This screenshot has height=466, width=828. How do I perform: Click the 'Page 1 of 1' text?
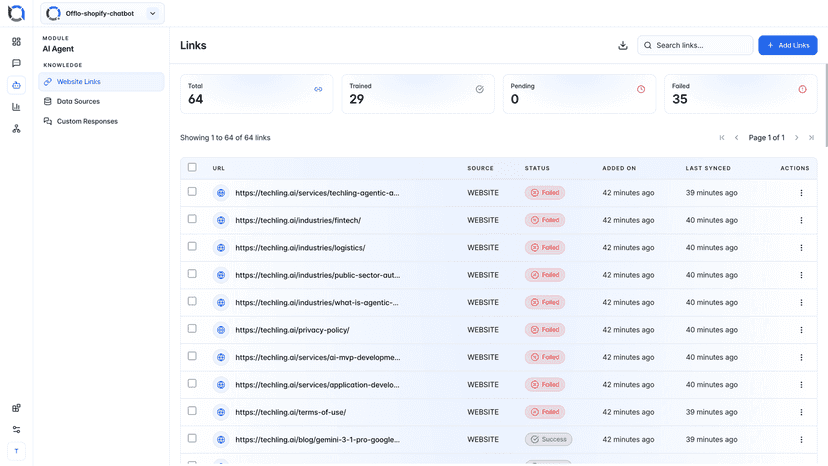point(766,138)
